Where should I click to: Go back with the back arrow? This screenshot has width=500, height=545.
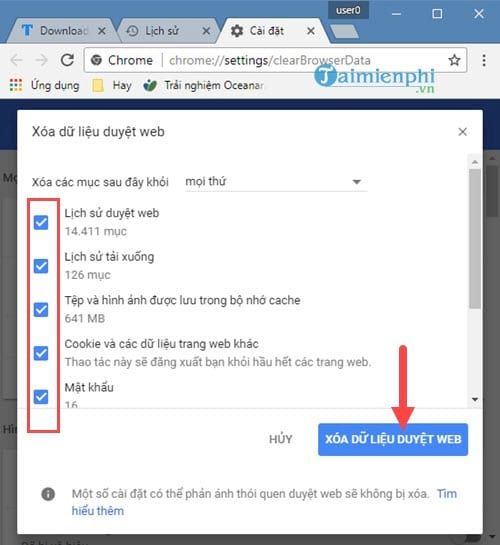click(x=16, y=60)
